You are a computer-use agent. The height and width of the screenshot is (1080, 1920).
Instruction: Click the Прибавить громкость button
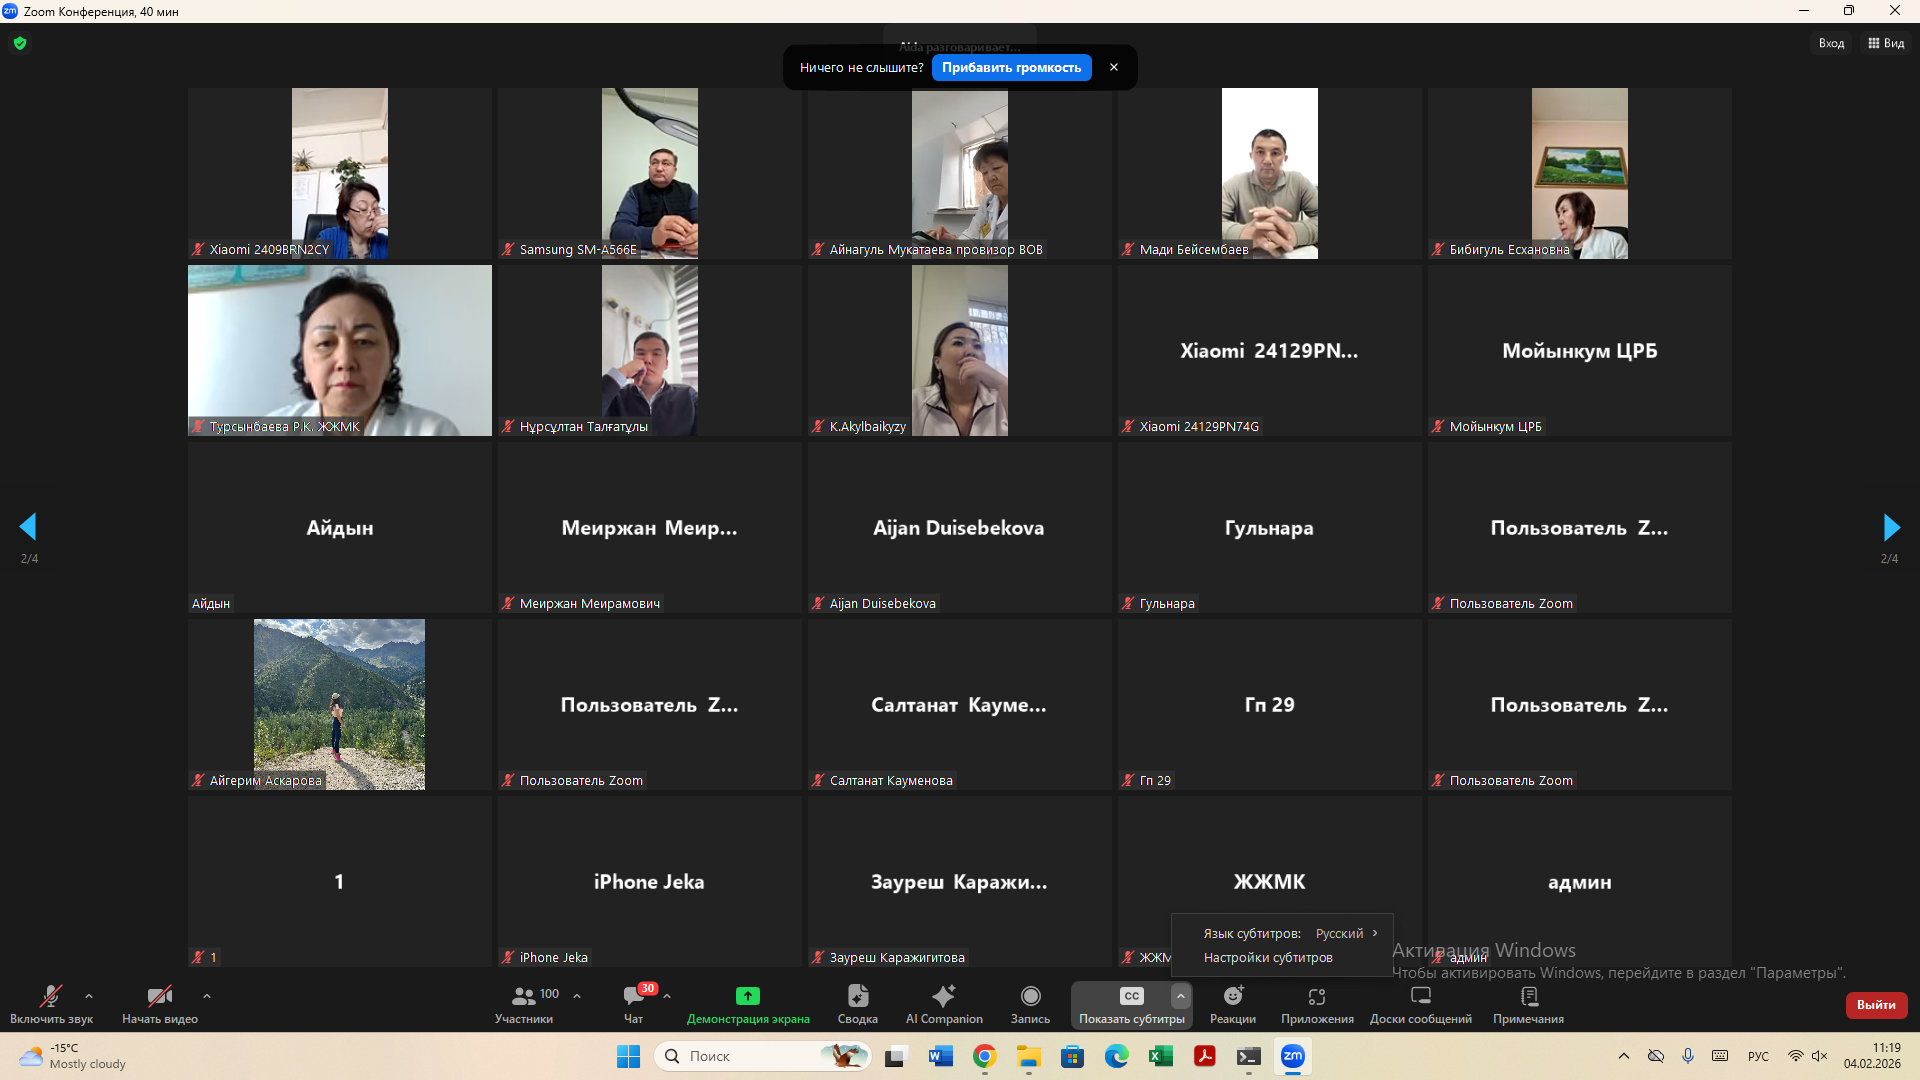tap(1011, 67)
